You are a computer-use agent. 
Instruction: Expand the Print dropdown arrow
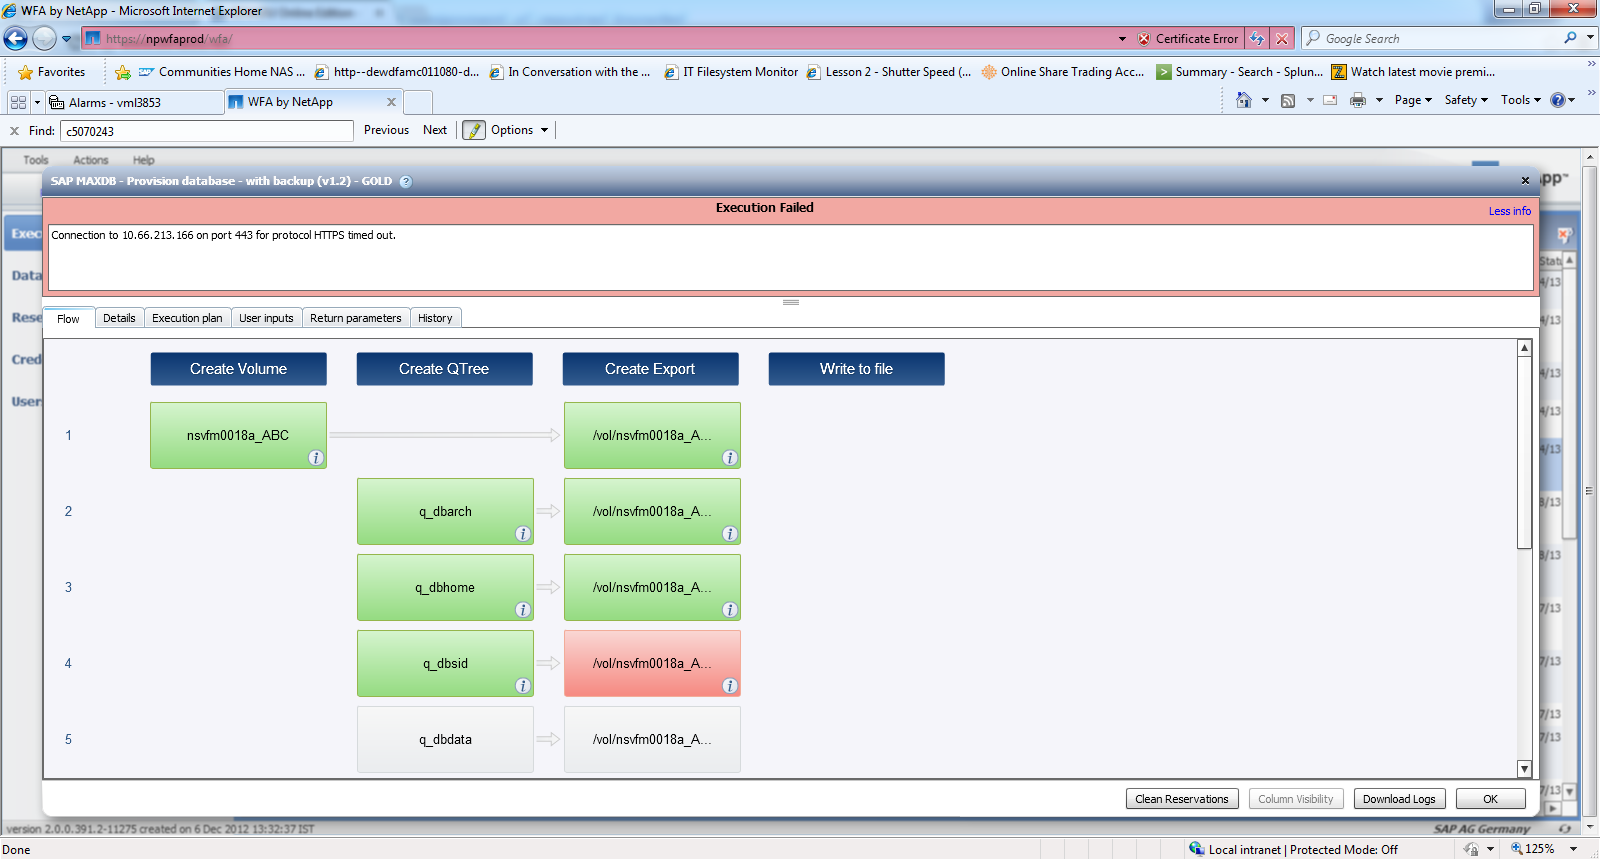point(1379,100)
